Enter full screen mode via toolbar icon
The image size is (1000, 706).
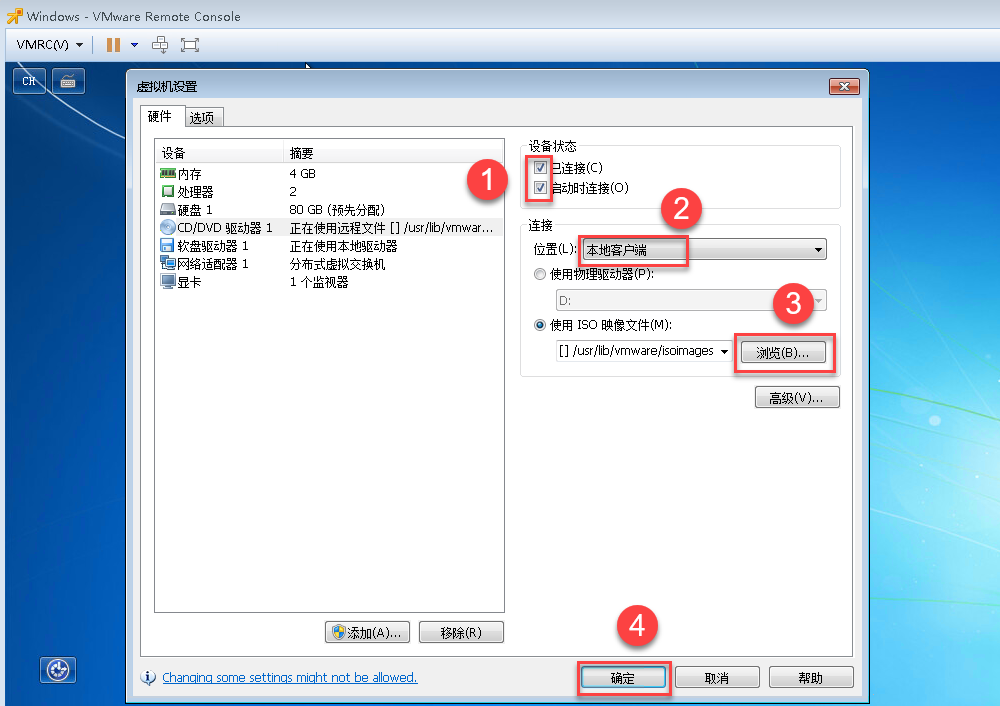pyautogui.click(x=190, y=45)
